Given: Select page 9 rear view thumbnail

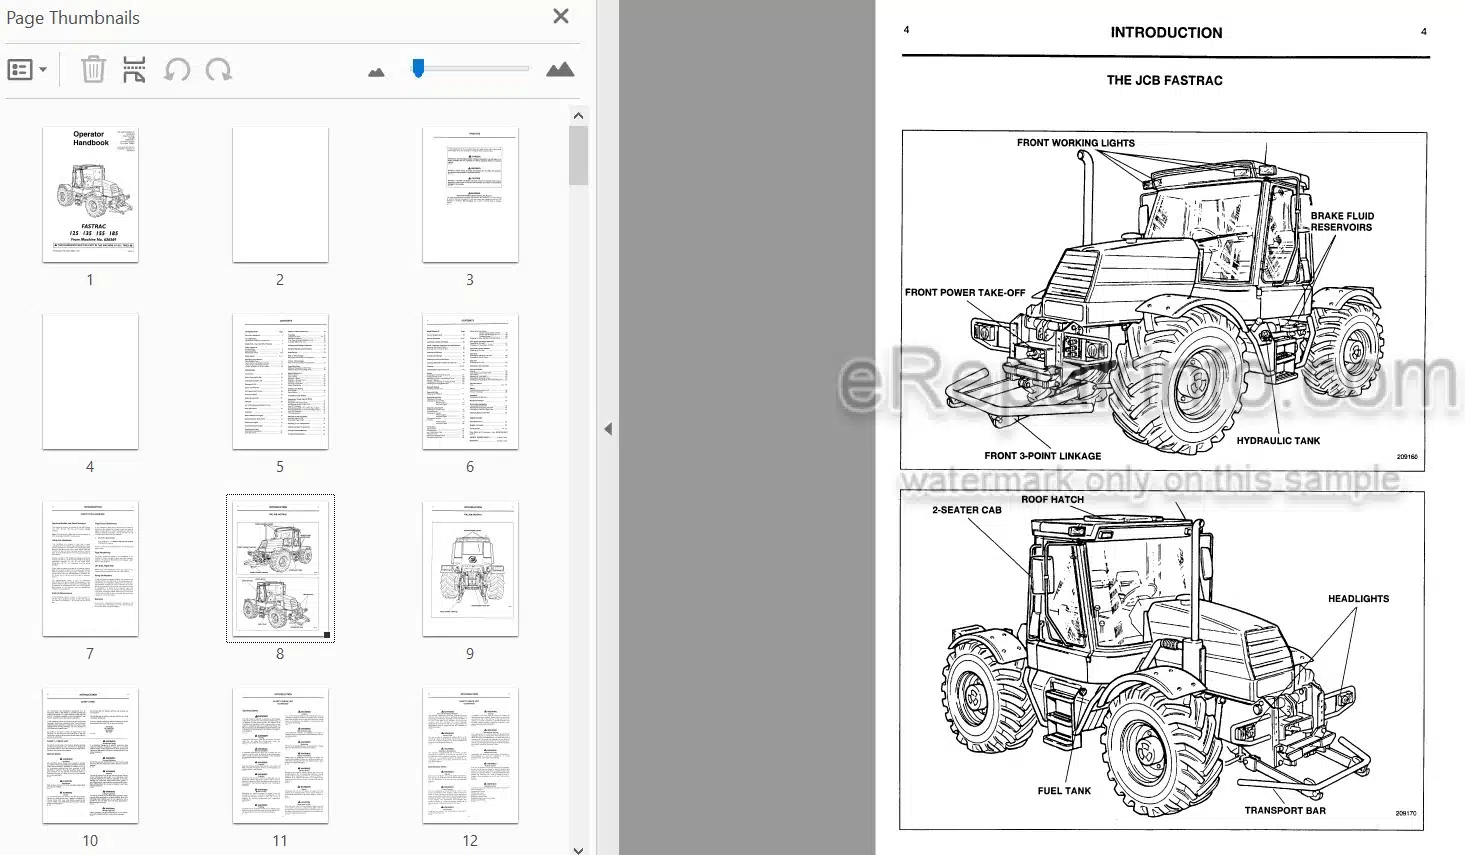Looking at the screenshot, I should point(470,569).
